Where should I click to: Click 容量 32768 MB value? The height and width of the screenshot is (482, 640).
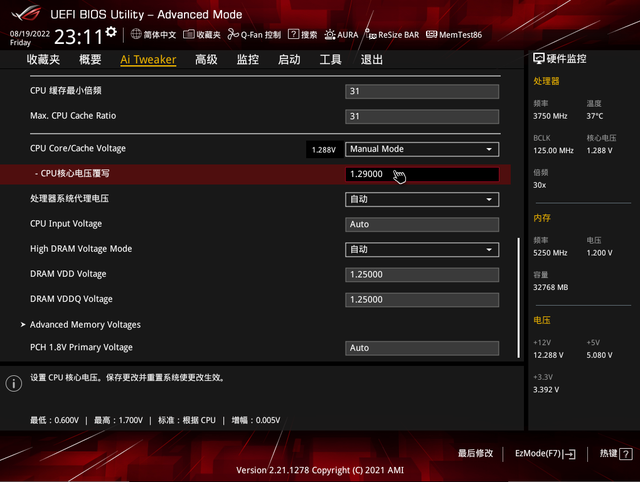pyautogui.click(x=551, y=287)
